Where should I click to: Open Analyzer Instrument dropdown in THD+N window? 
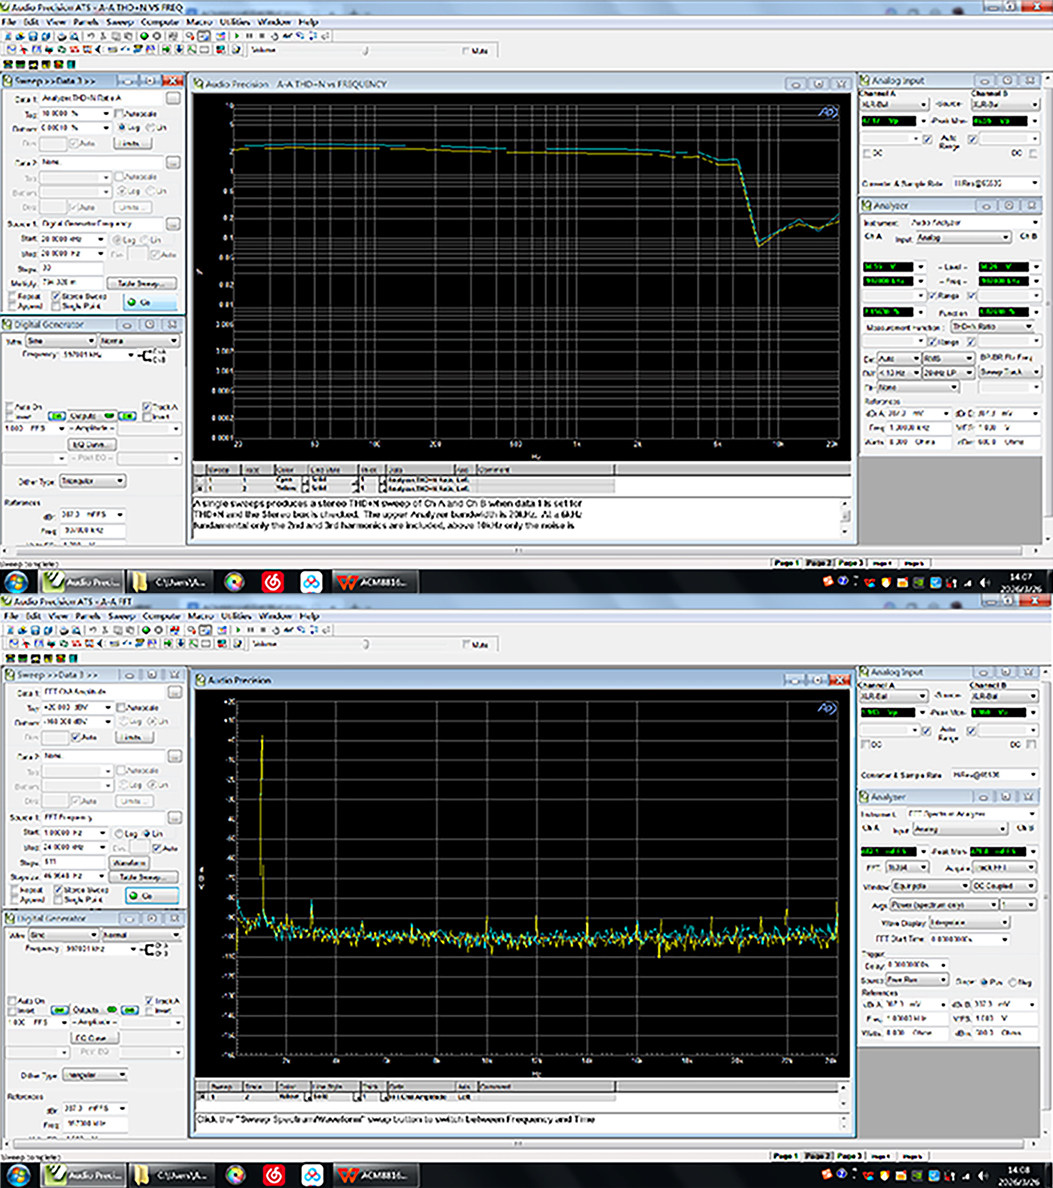1035,223
